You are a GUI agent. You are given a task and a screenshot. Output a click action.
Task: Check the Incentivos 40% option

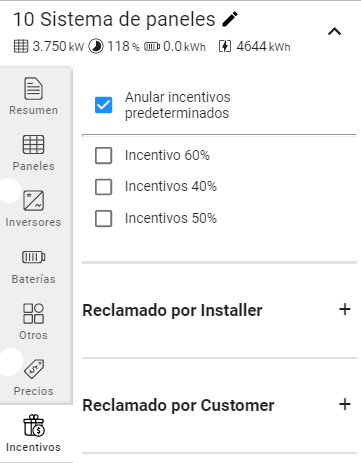click(103, 187)
